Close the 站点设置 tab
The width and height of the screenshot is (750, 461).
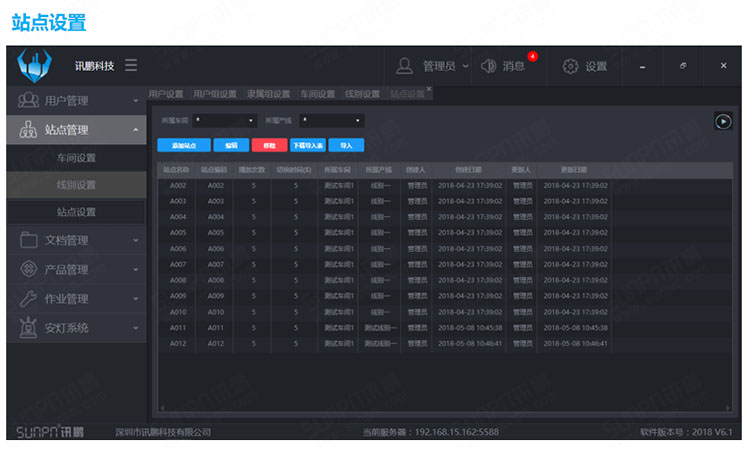tap(429, 90)
